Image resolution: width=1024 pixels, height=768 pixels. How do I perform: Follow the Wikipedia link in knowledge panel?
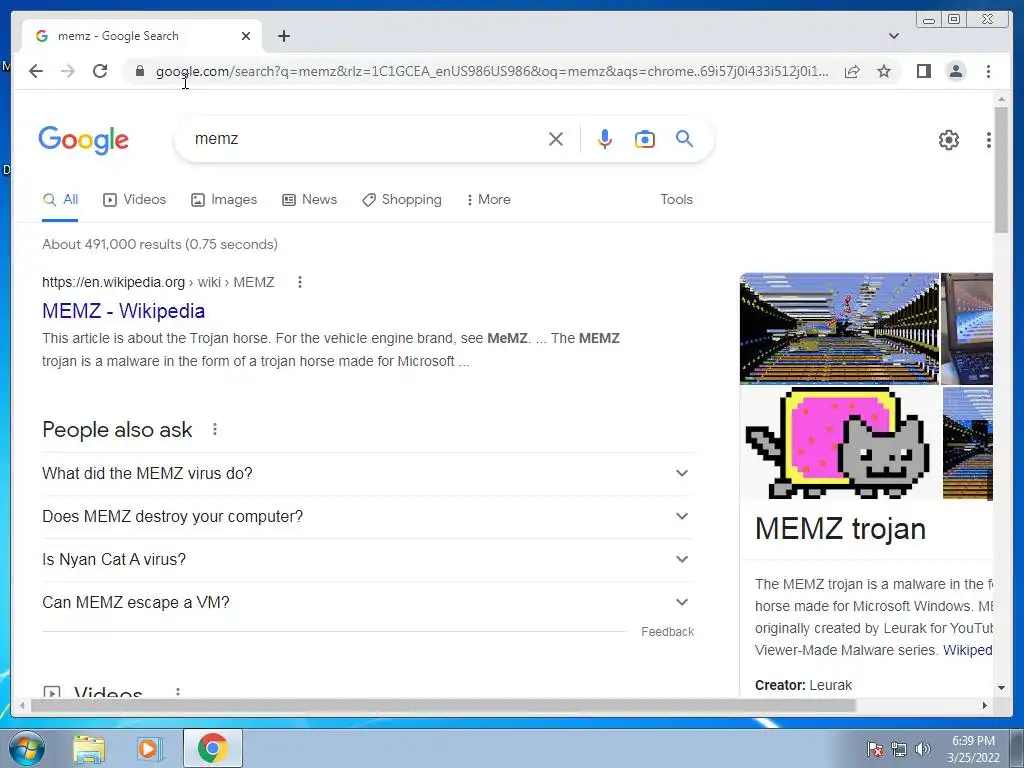967,650
